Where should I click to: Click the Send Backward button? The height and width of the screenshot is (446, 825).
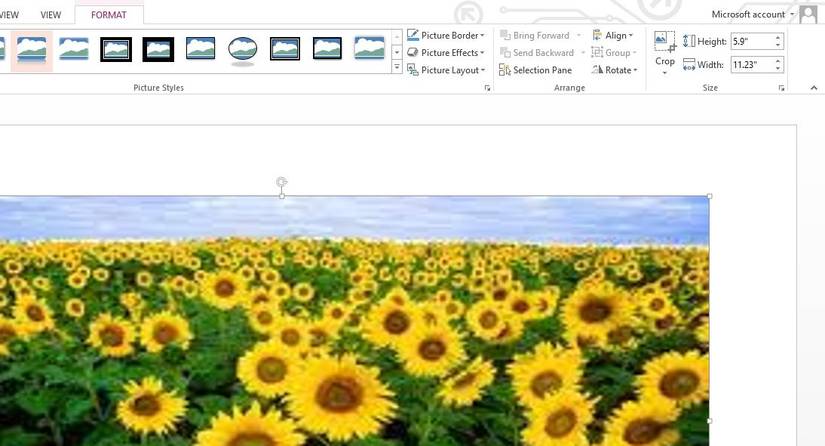point(537,53)
